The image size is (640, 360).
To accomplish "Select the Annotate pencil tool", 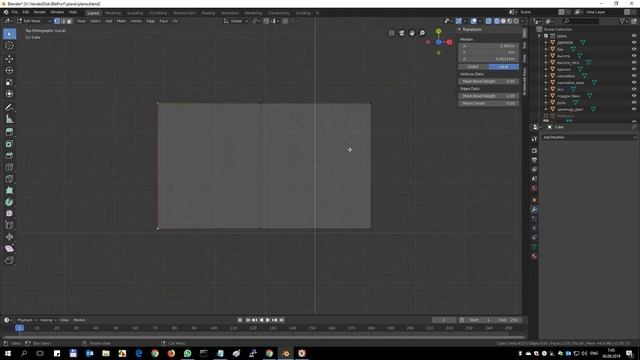I will pyautogui.click(x=9, y=107).
